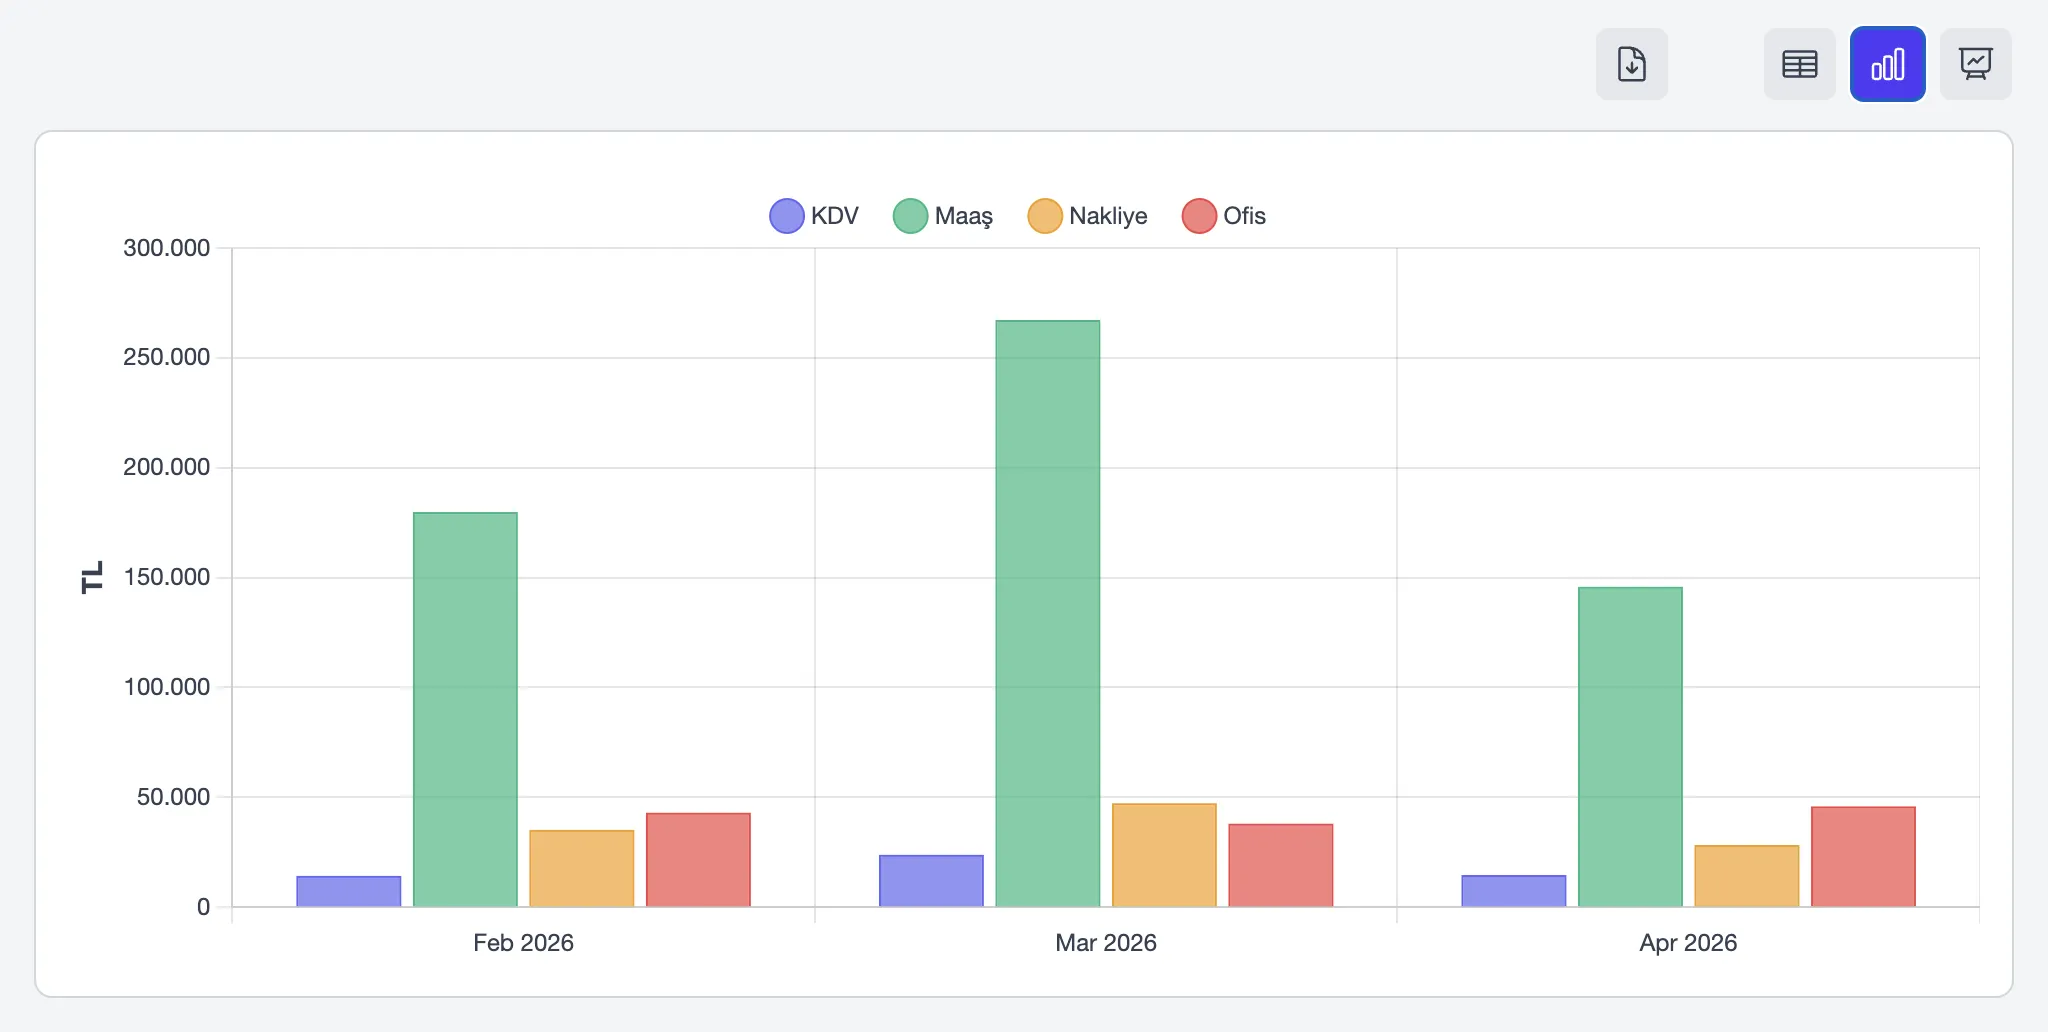Select the Ofis bar for Feb 2026
The height and width of the screenshot is (1032, 2048).
698,860
